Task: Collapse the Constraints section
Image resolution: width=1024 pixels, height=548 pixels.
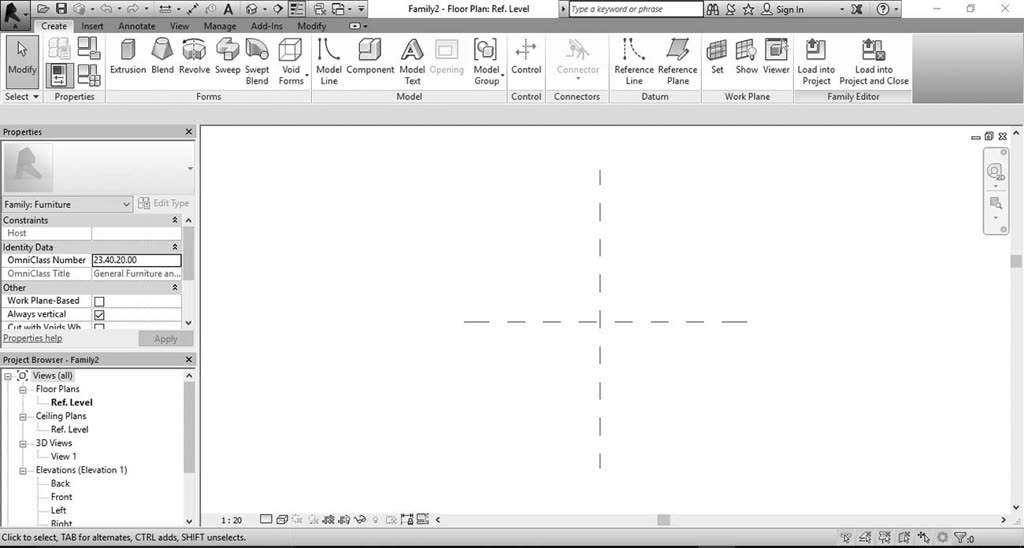Action: 175,220
